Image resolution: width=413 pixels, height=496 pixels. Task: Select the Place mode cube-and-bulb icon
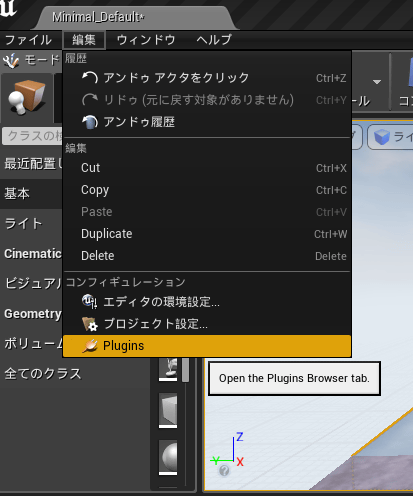point(27,98)
